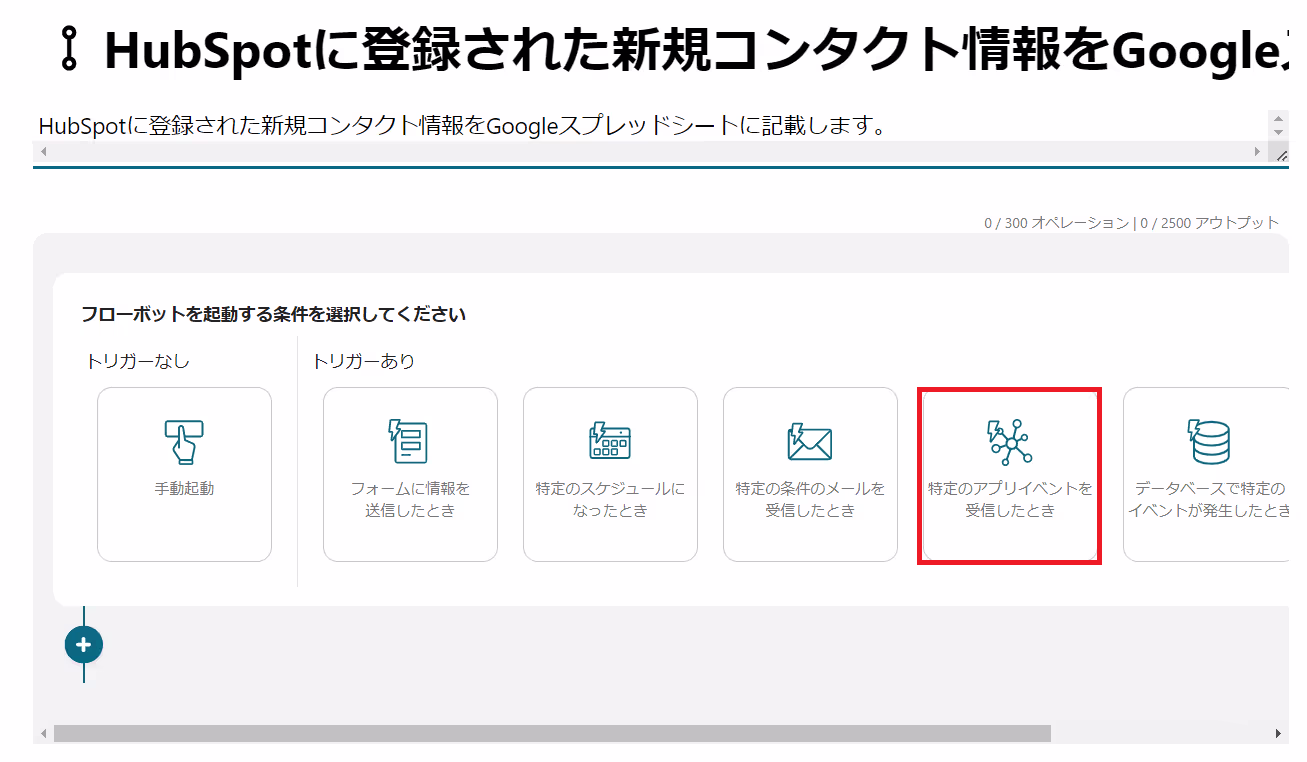This screenshot has height=762, width=1307.
Task: Select the manual start hand icon
Action: point(184,441)
